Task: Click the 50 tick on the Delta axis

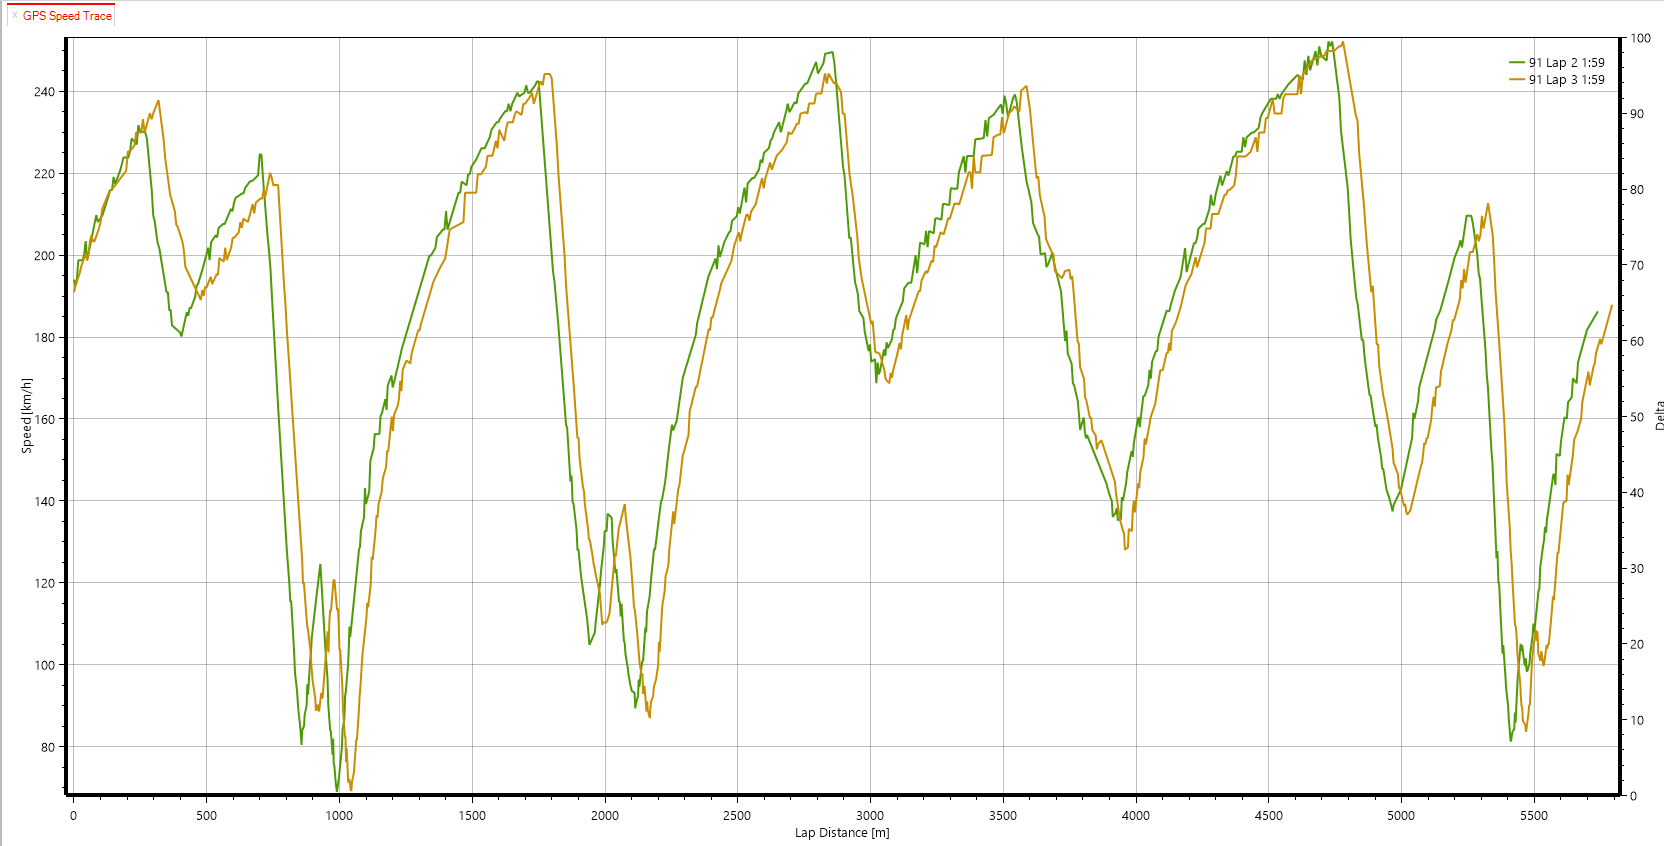Action: [1637, 418]
